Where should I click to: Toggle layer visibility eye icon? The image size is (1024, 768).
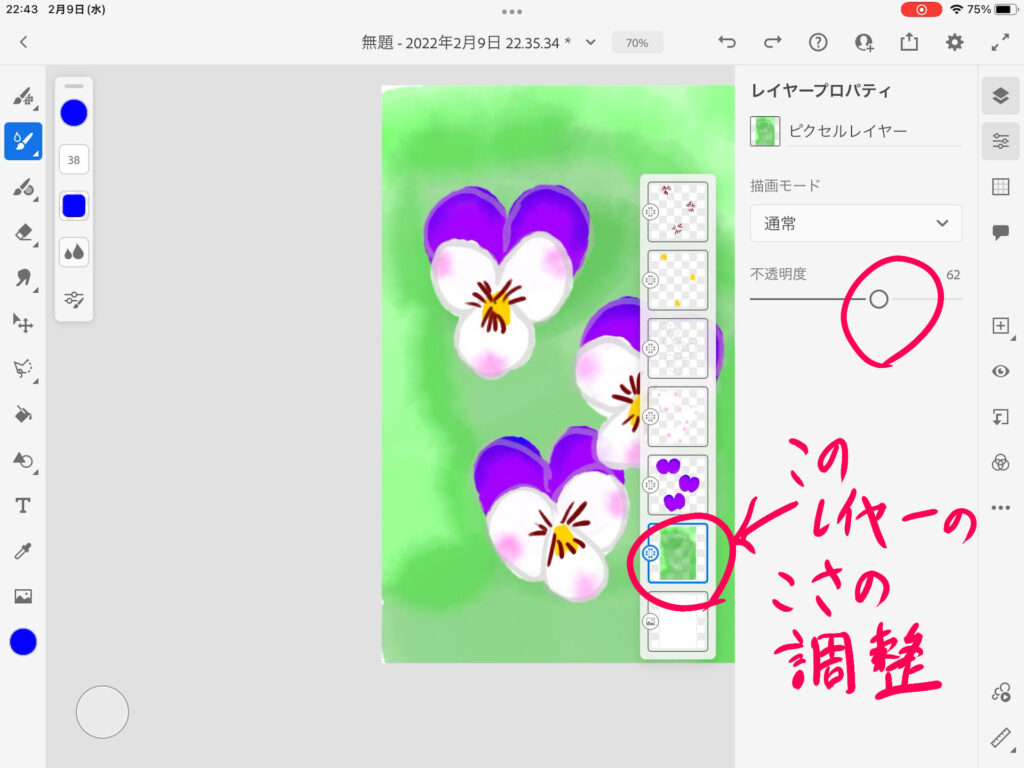tap(1000, 371)
